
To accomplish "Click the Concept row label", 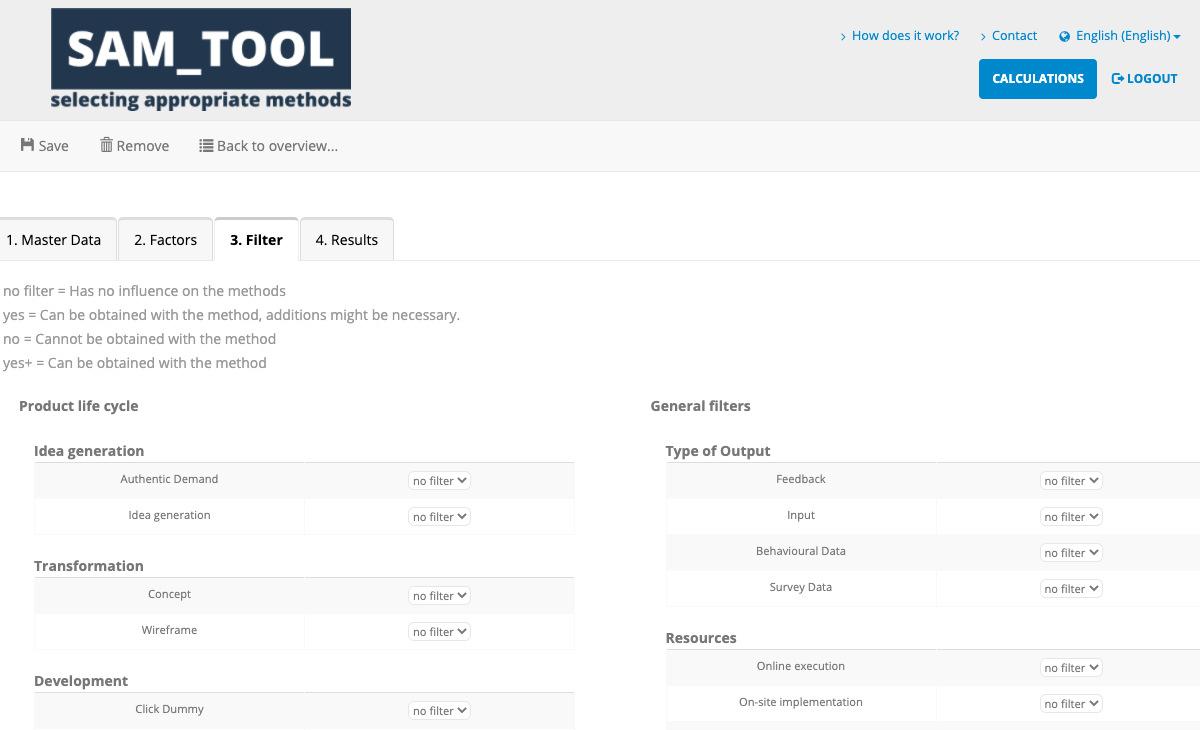I will coord(169,594).
